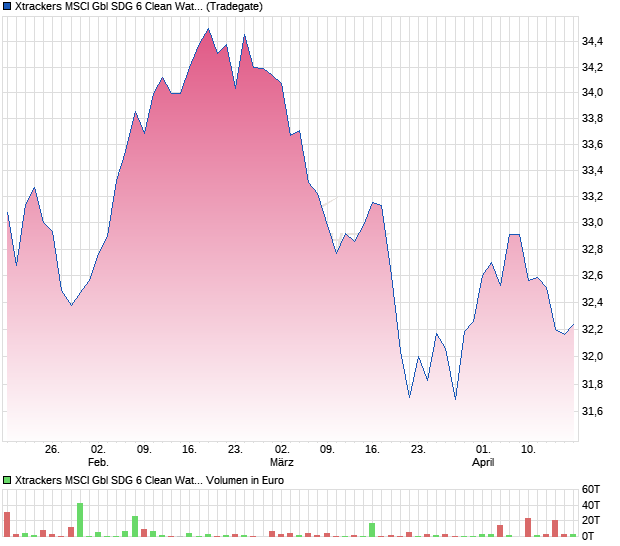Click the blue price legend square
This screenshot has width=620, height=546.
7,6
